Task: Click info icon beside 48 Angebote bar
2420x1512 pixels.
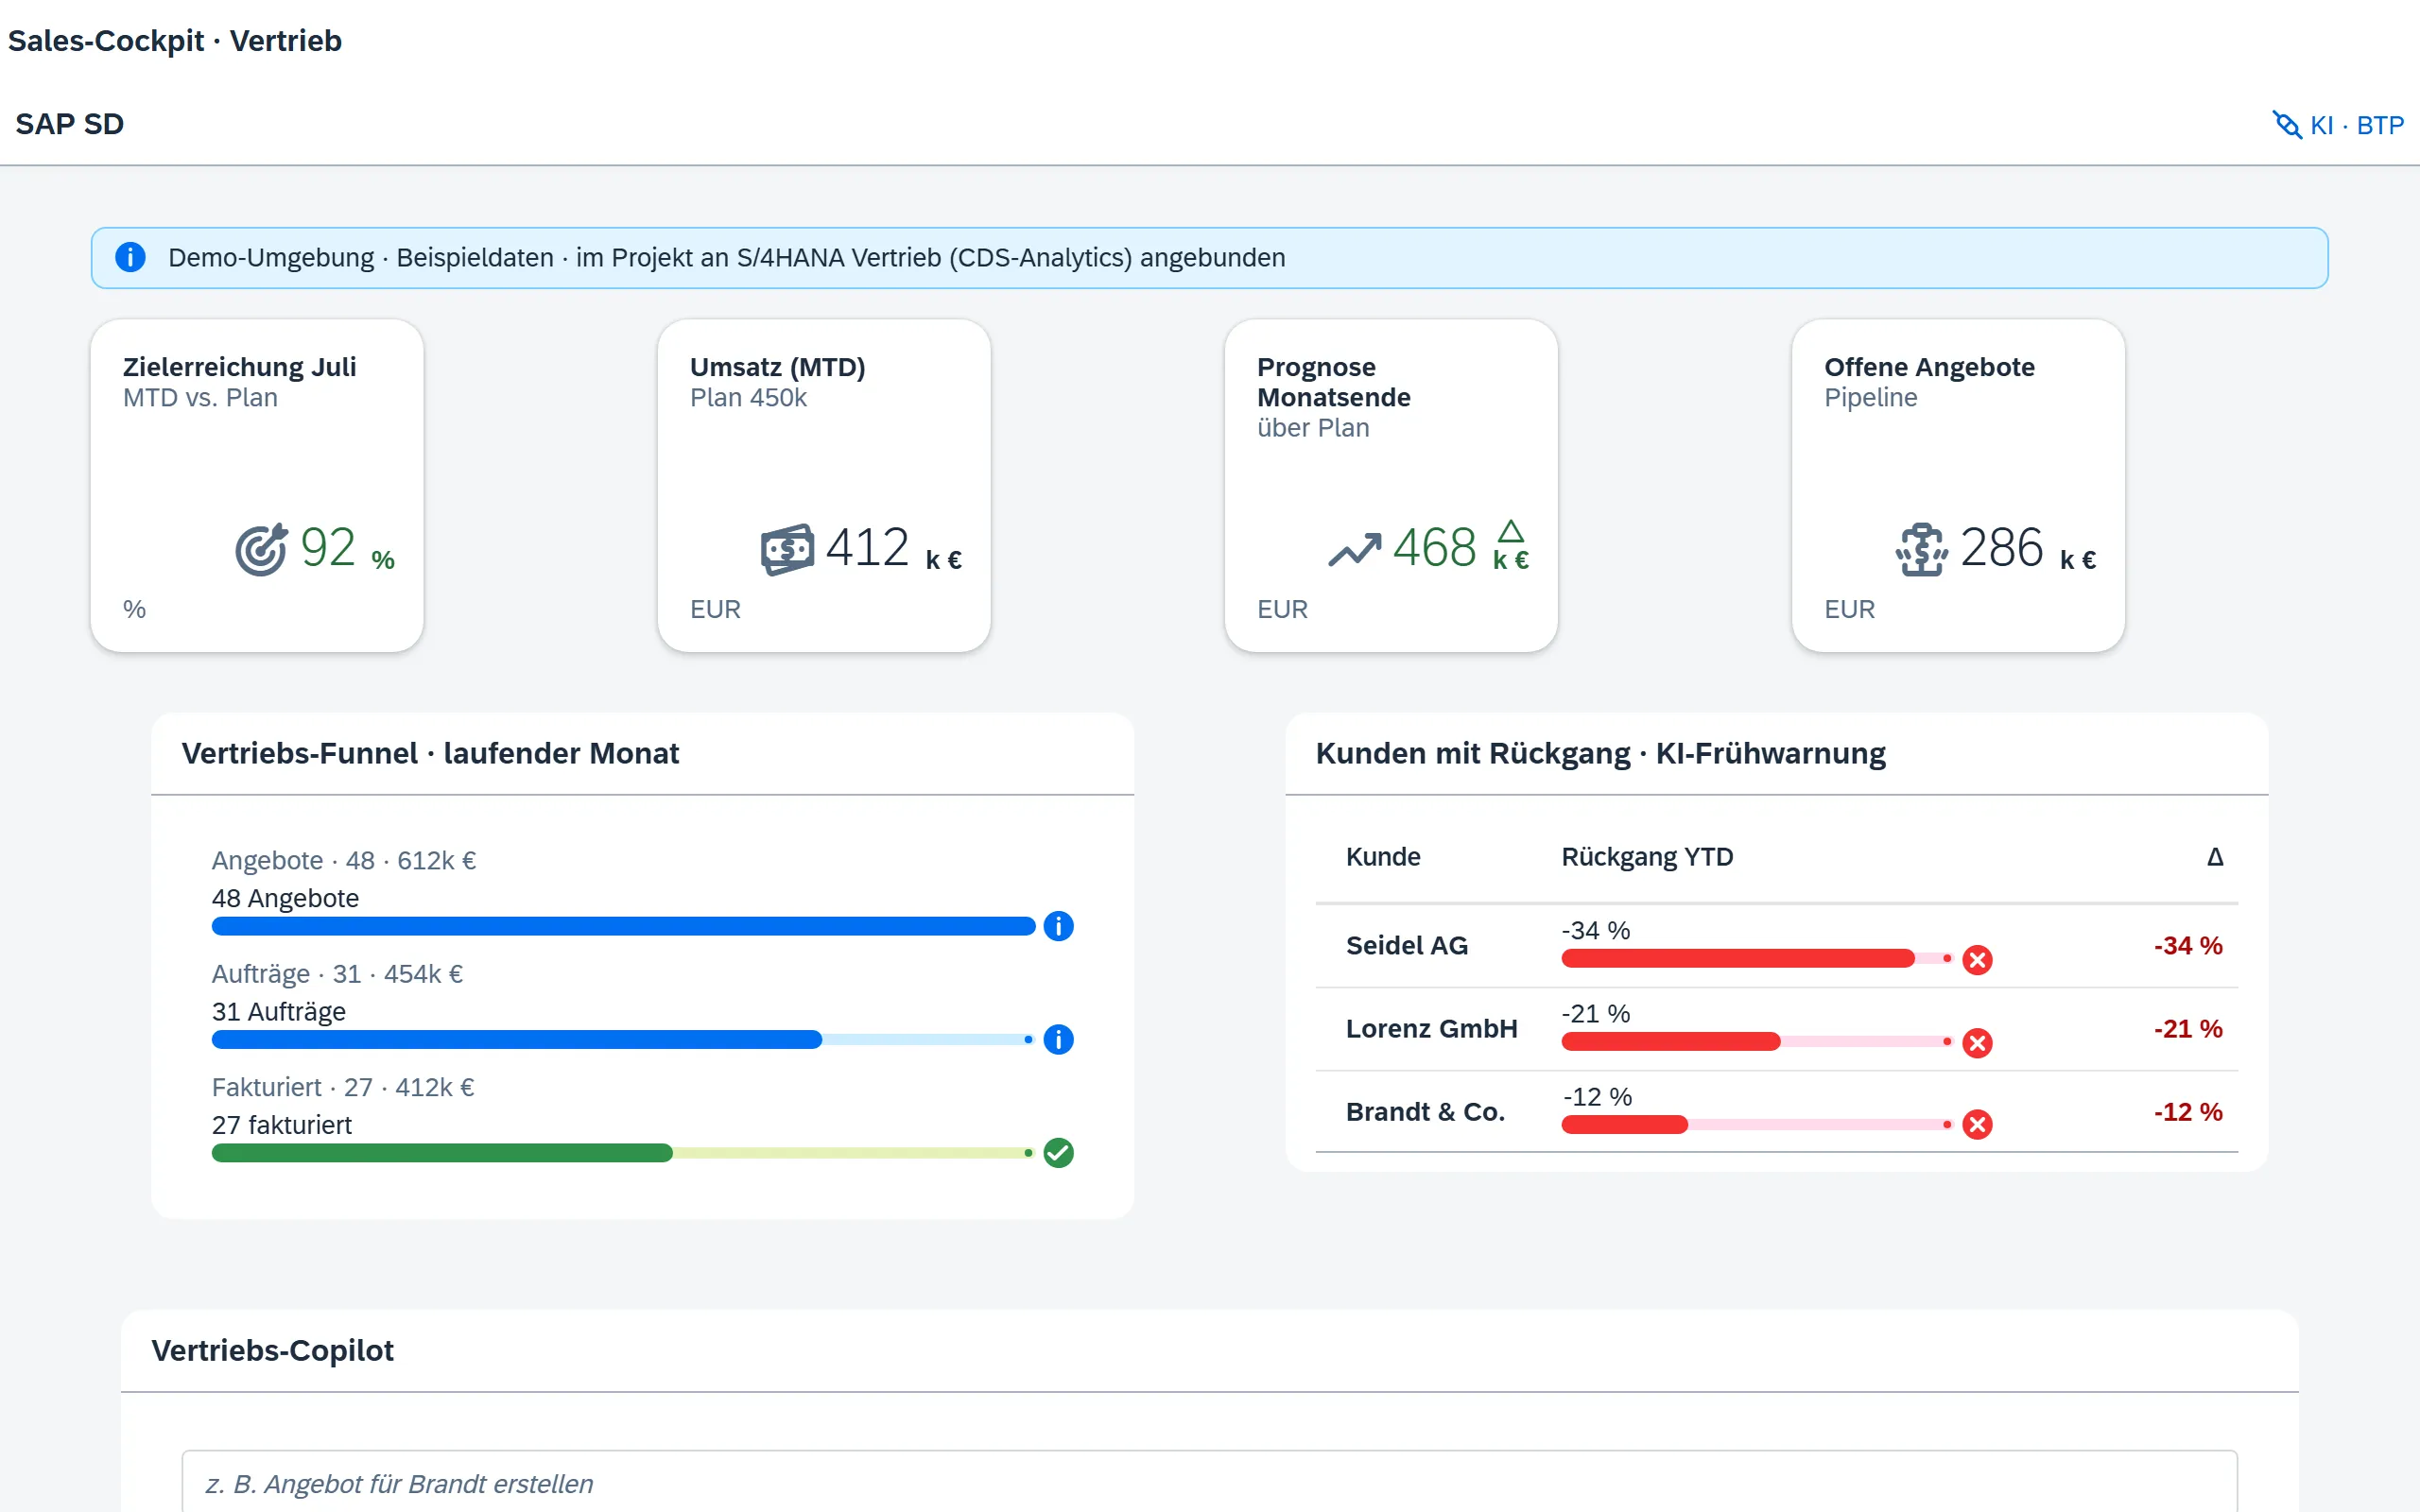Action: point(1058,926)
